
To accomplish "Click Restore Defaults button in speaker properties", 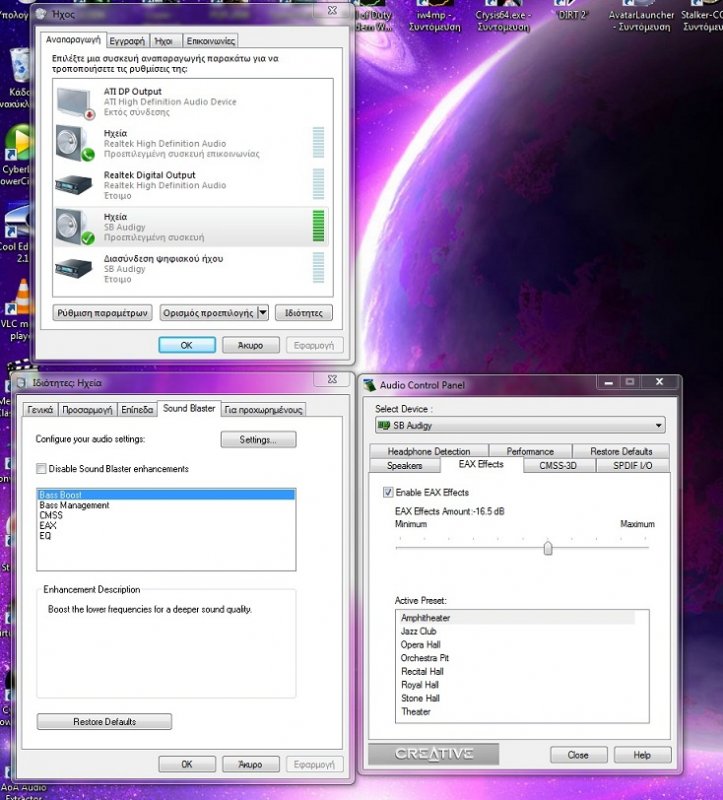I will coord(104,721).
